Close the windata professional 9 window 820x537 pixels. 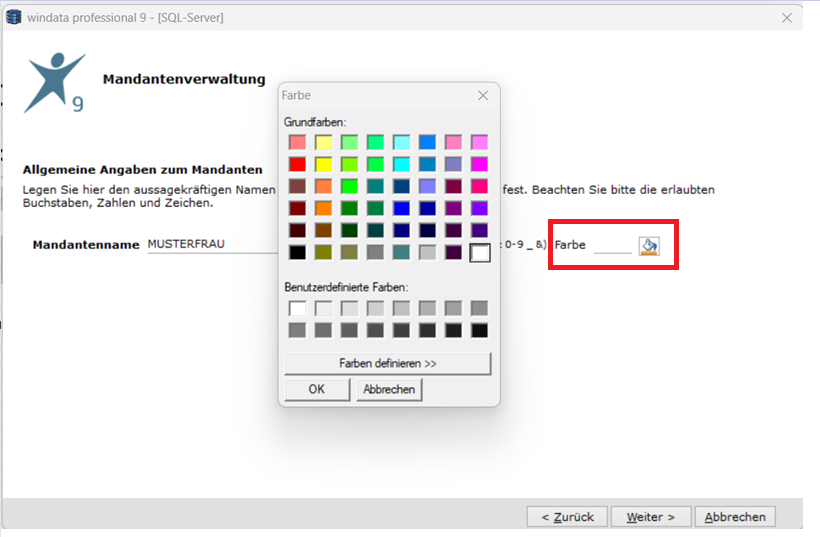pyautogui.click(x=787, y=18)
